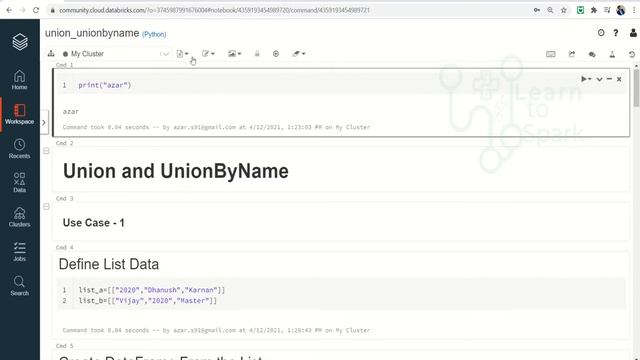Image resolution: width=640 pixels, height=360 pixels.
Task: Open the notebook View menu dropdown
Action: pyautogui.click(x=235, y=54)
